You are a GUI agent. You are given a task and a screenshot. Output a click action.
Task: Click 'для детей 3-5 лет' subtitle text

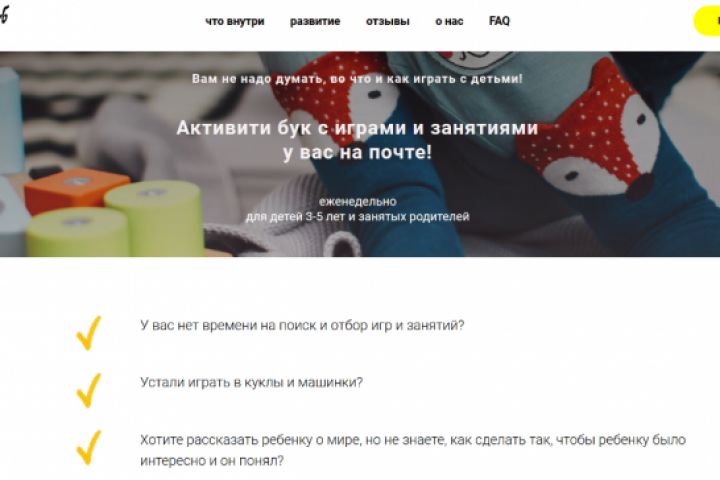point(357,216)
